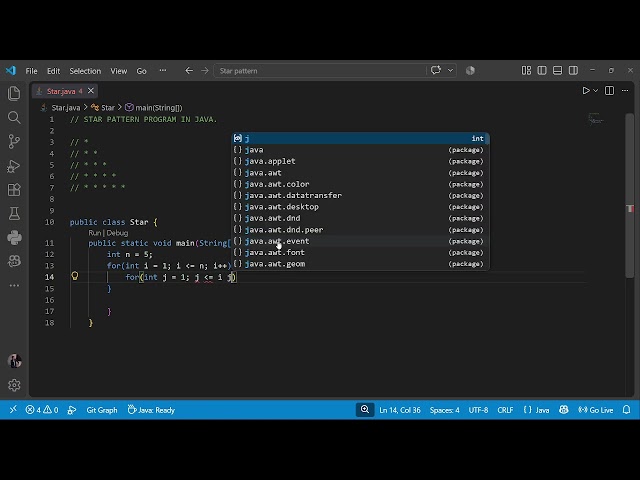Open the View menu
Image resolution: width=640 pixels, height=480 pixels.
pos(118,71)
